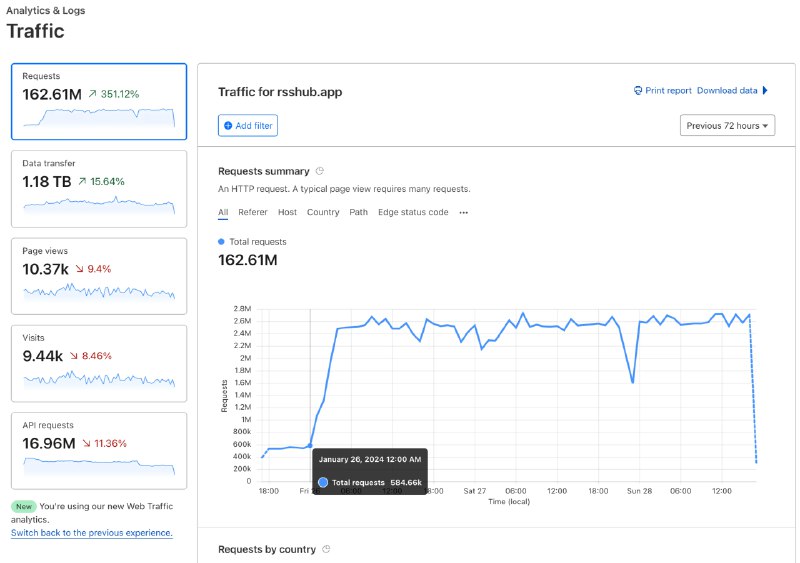Click the upward trend arrow on Requests card
Image resolution: width=800 pixels, height=563 pixels.
(x=92, y=94)
